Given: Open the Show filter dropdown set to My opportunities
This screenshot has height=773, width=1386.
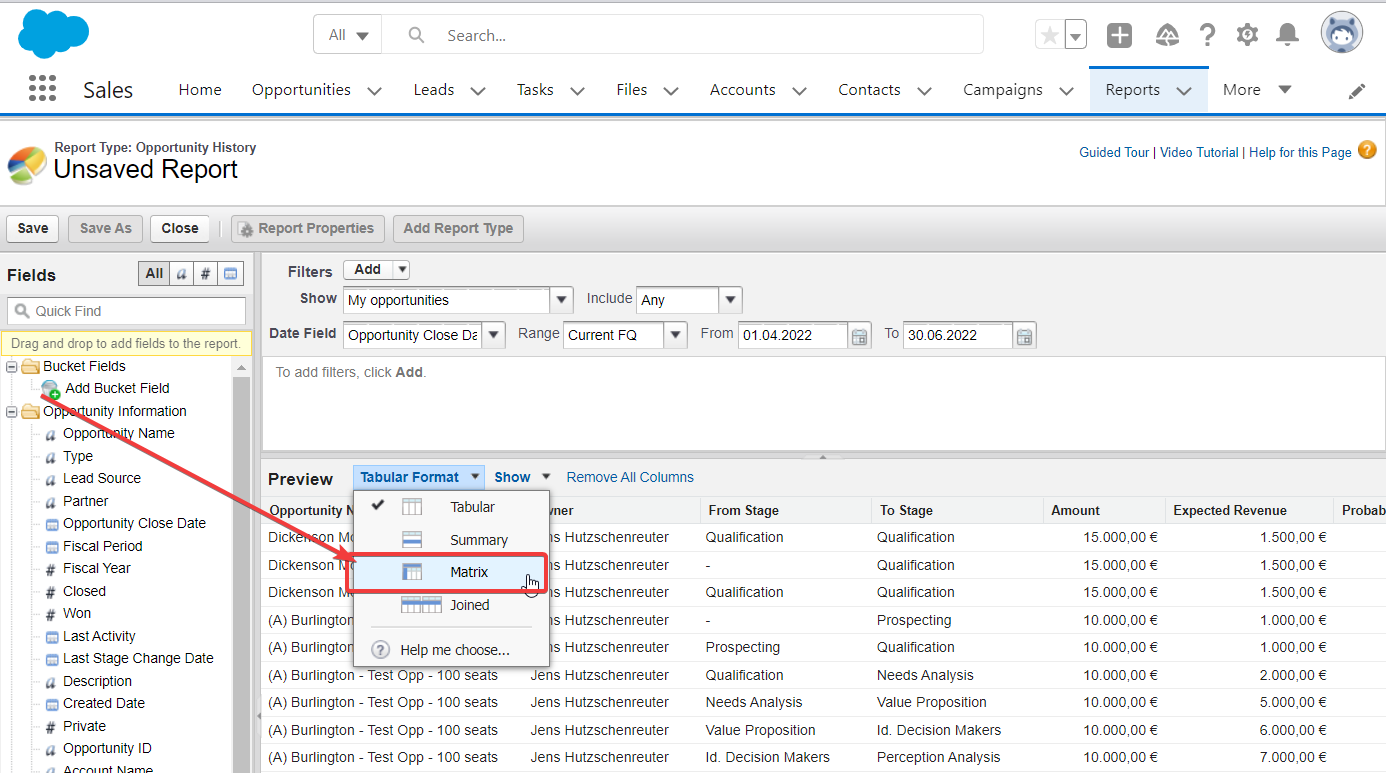Looking at the screenshot, I should pyautogui.click(x=560, y=299).
